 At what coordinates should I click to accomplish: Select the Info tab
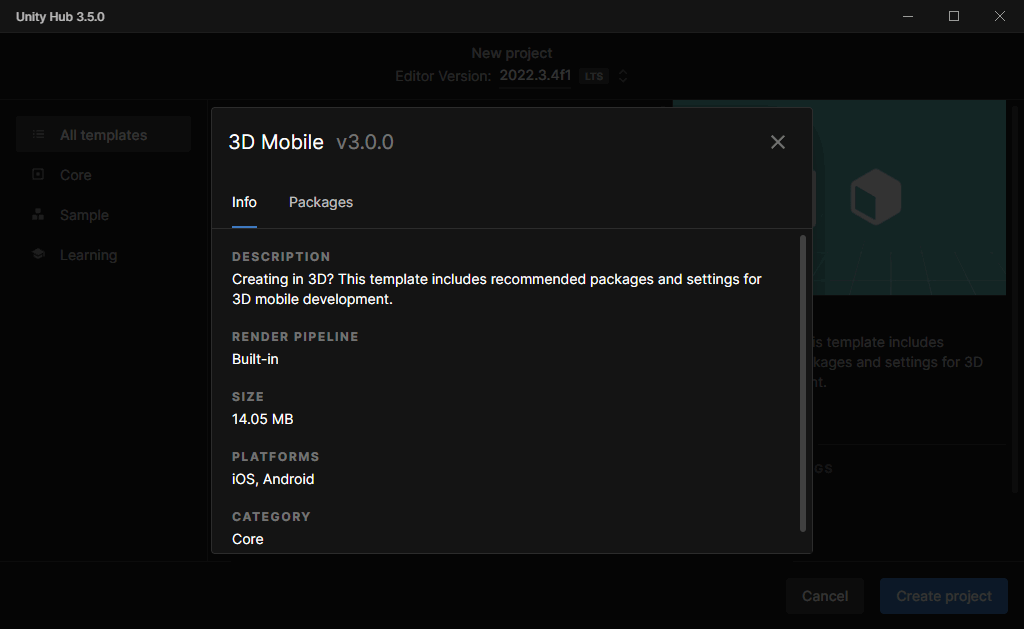pos(244,202)
